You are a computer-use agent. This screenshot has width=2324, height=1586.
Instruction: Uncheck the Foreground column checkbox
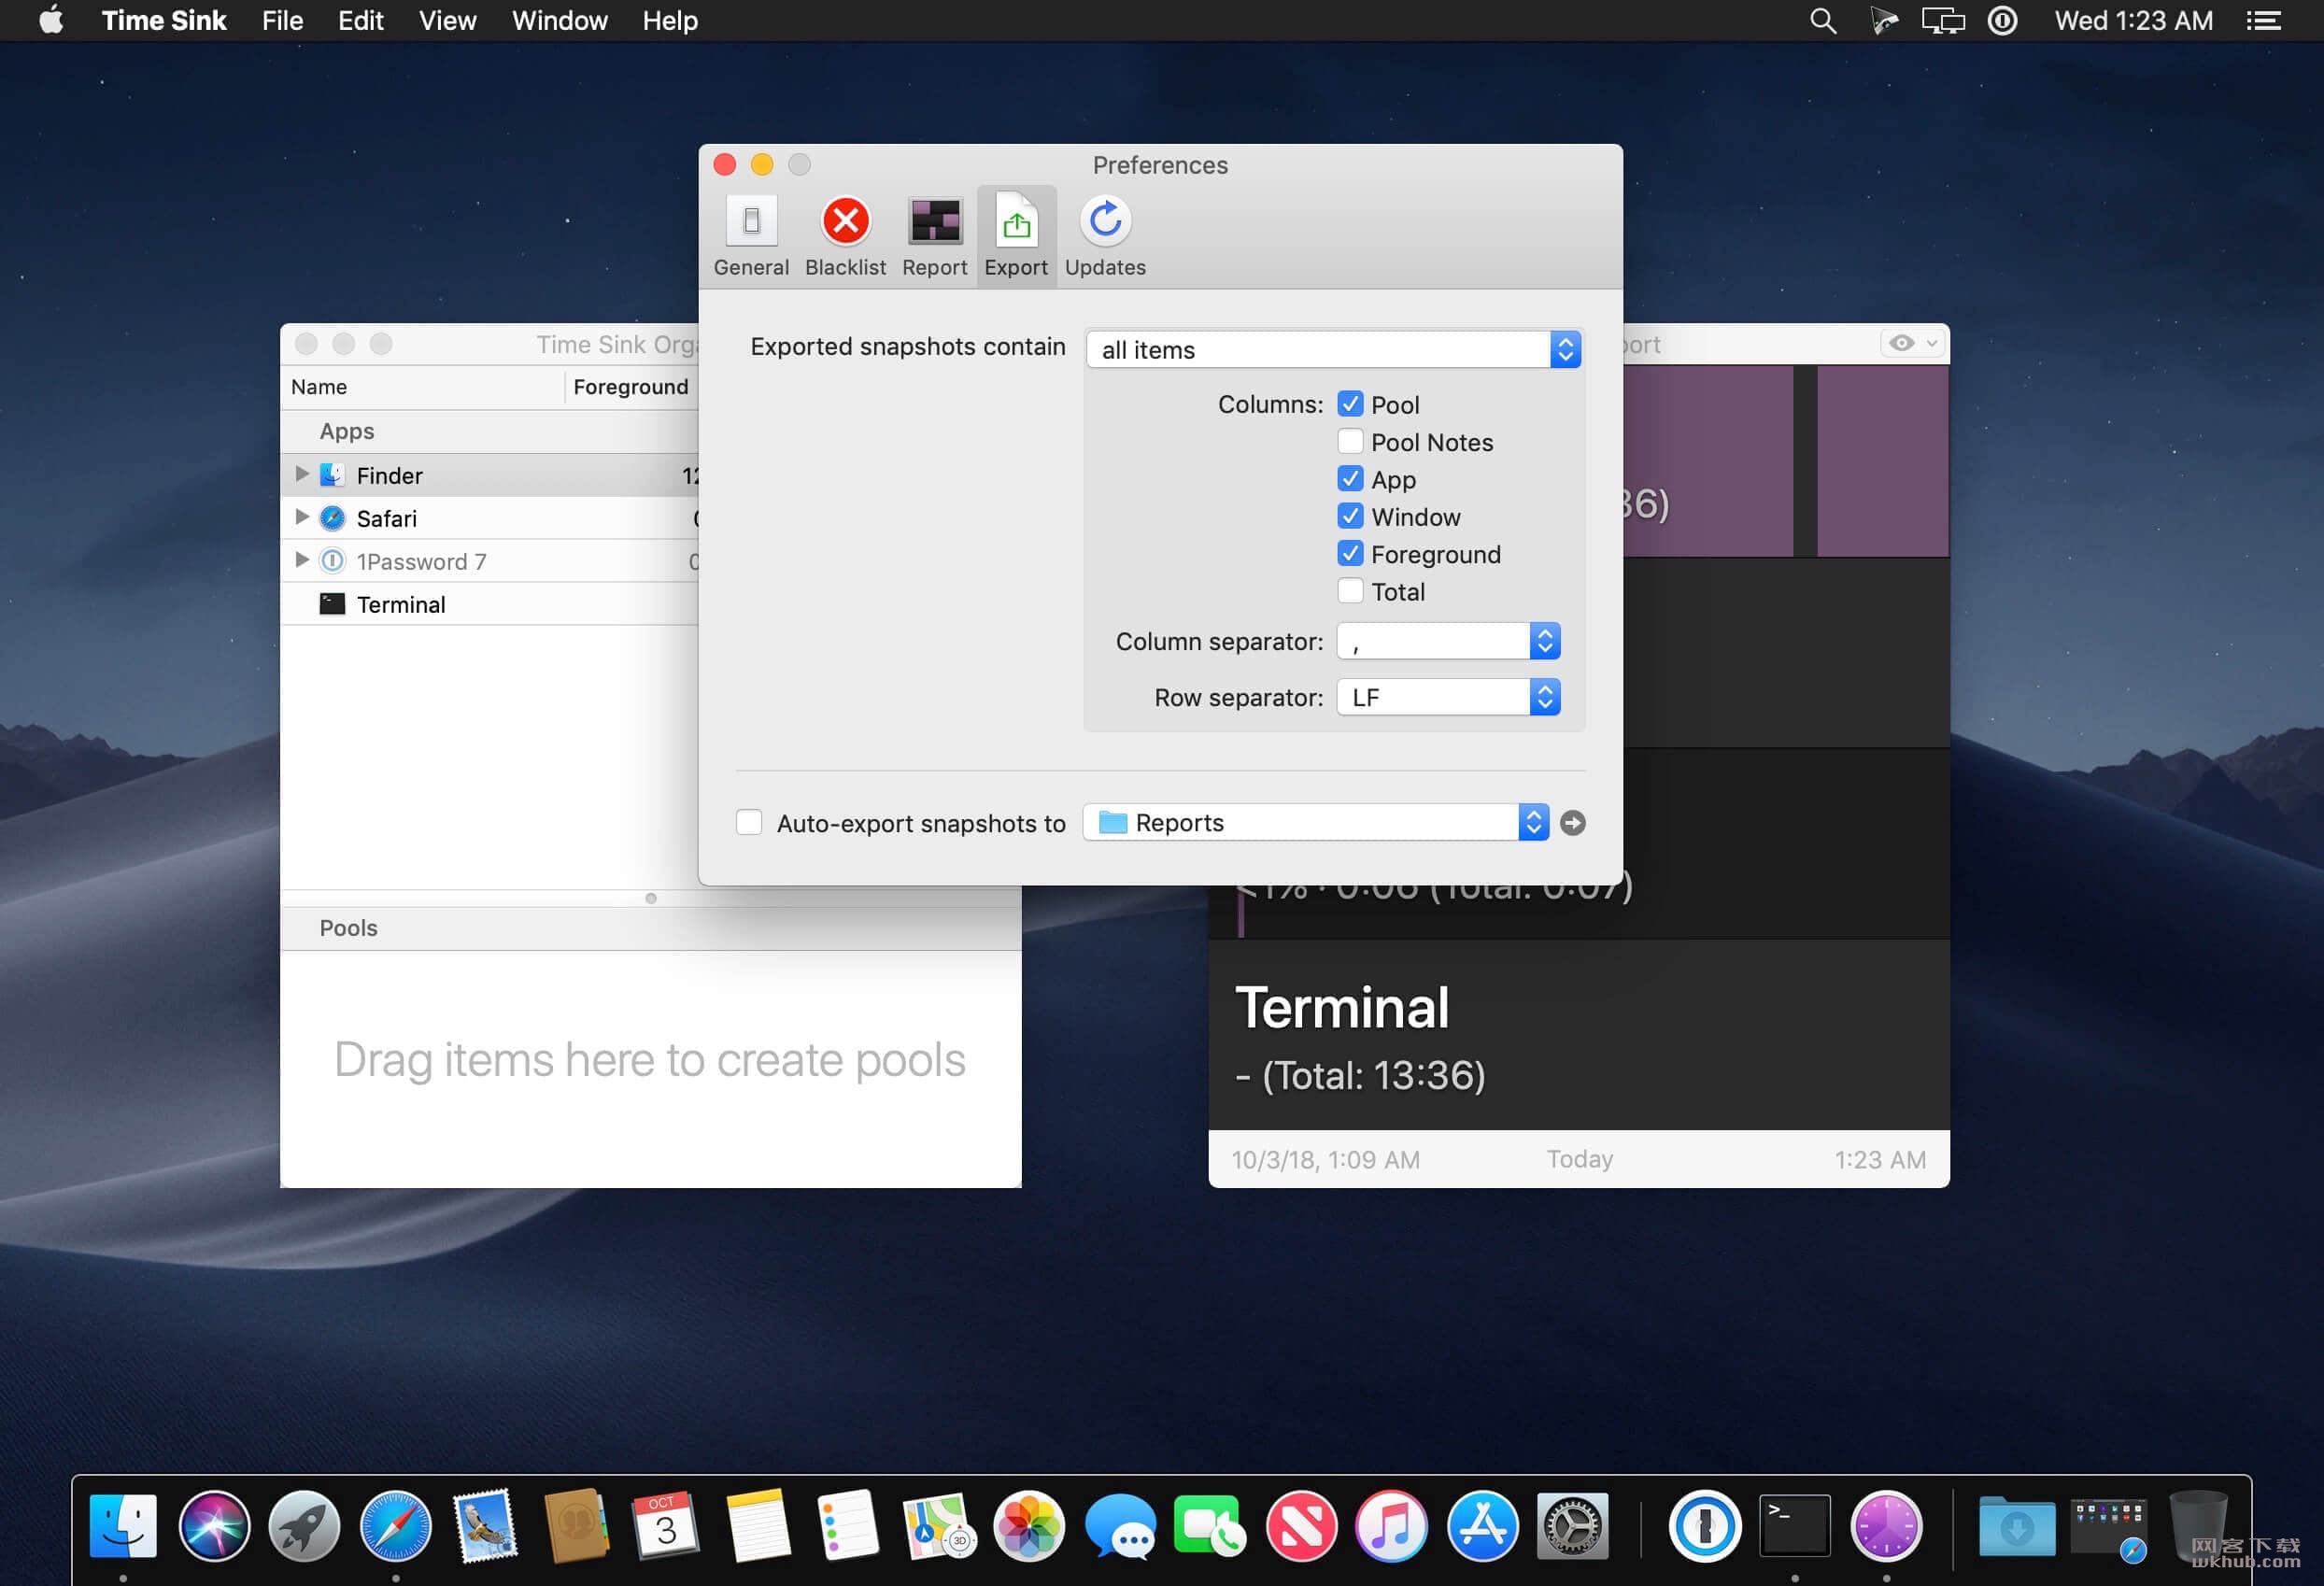coord(1350,553)
